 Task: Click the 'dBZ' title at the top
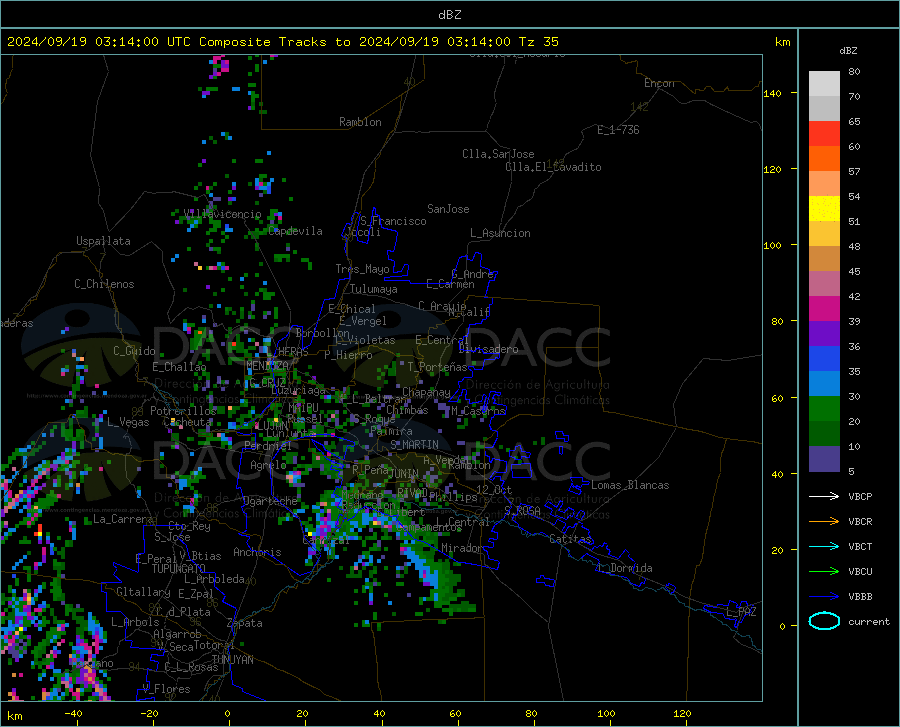click(449, 15)
